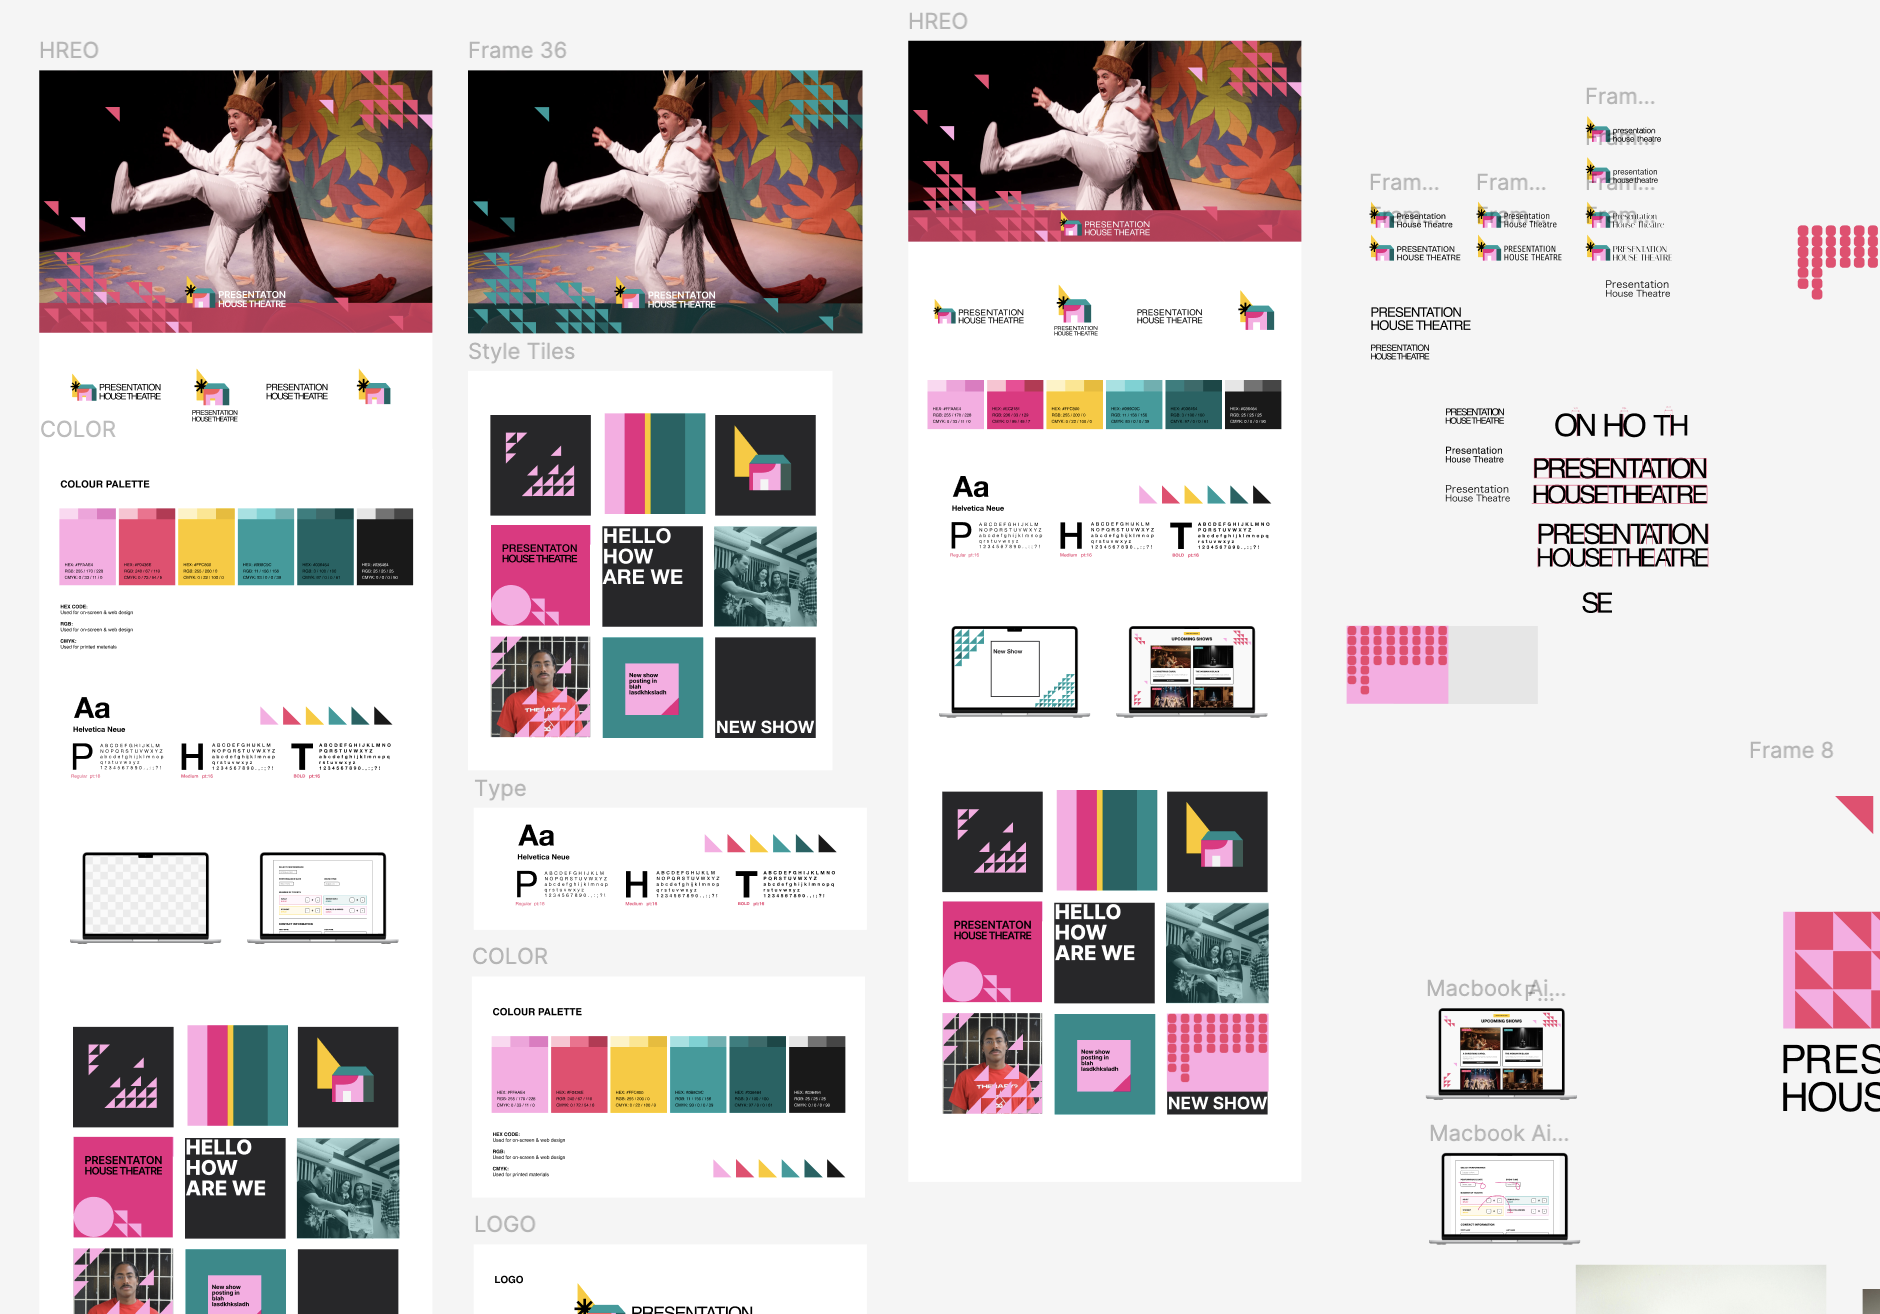Click the NEW SHOW tile in Style Tiles
The image size is (1880, 1314).
(765, 688)
